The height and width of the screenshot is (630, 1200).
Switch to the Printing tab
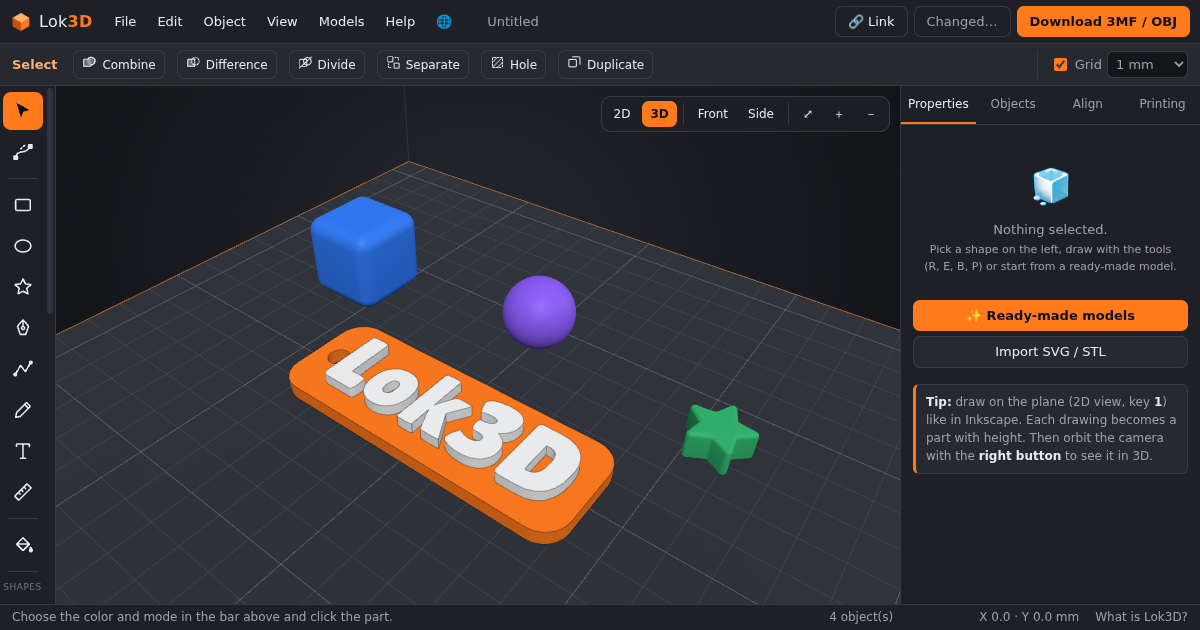[x=1162, y=104]
